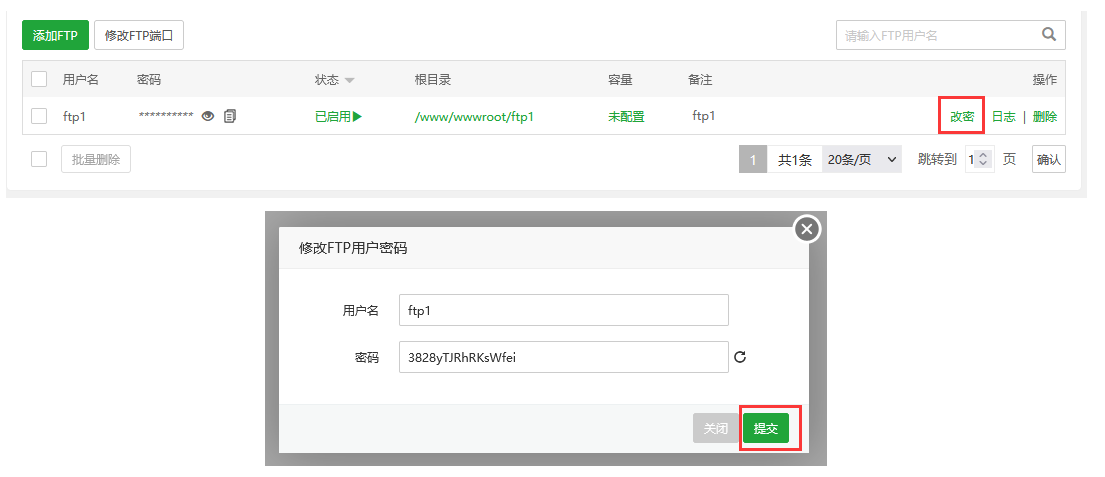Viewport: 1105px width, 477px height.
Task: Select the ftp1 row checkbox
Action: pyautogui.click(x=39, y=116)
